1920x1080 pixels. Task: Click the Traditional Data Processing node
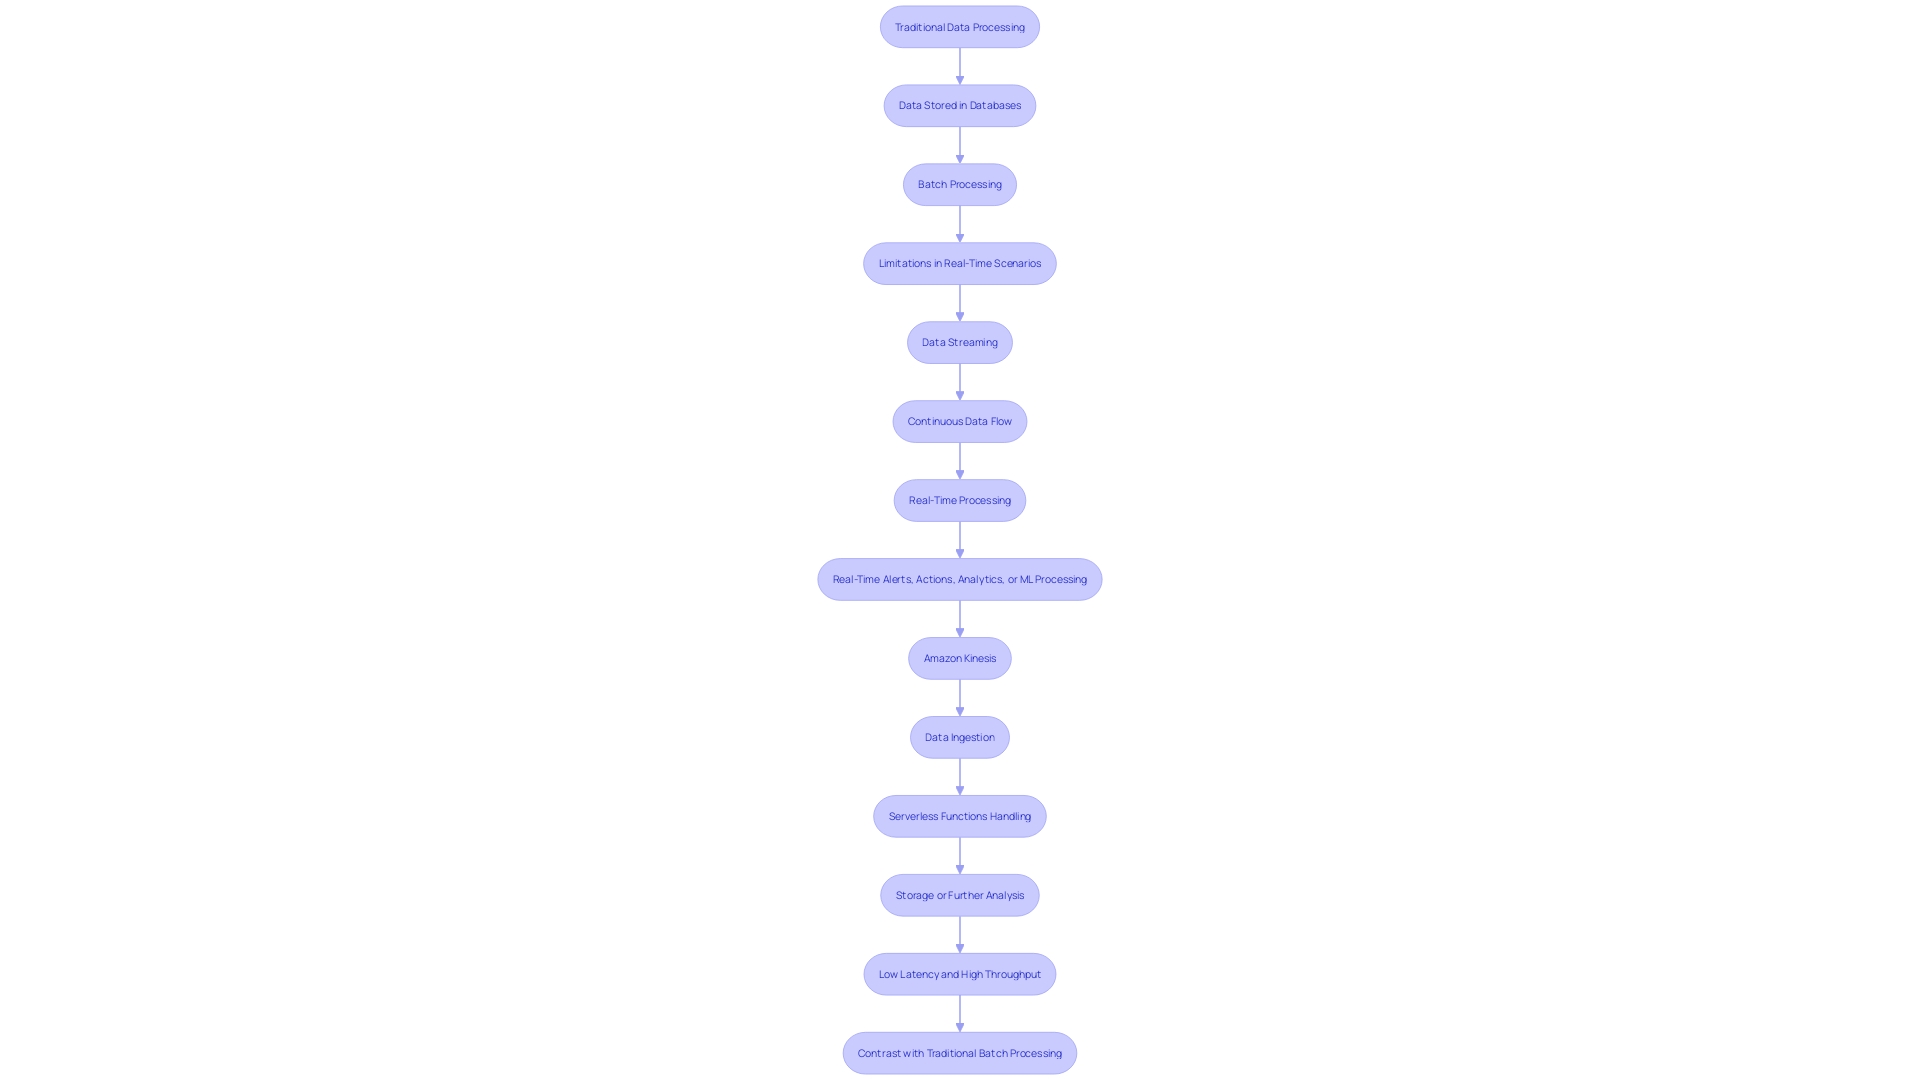pyautogui.click(x=959, y=25)
